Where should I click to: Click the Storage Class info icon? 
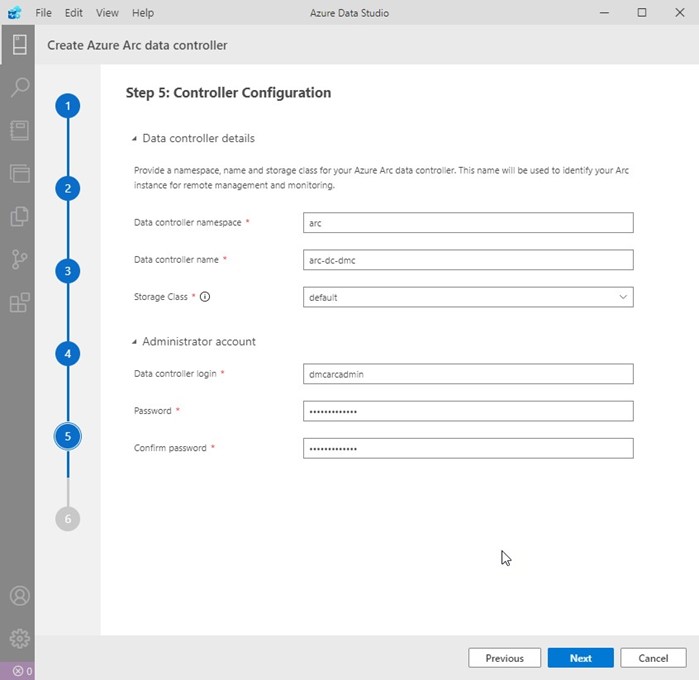(205, 297)
